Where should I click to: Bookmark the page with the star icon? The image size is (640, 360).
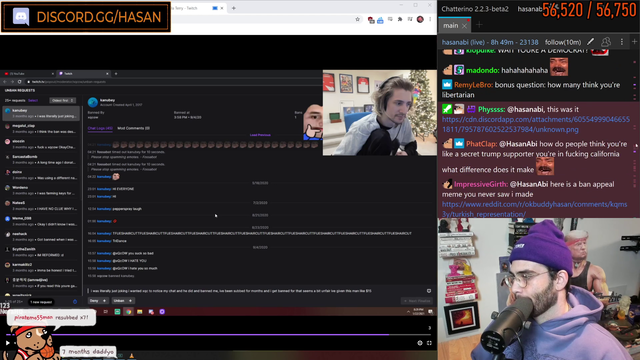358,19
